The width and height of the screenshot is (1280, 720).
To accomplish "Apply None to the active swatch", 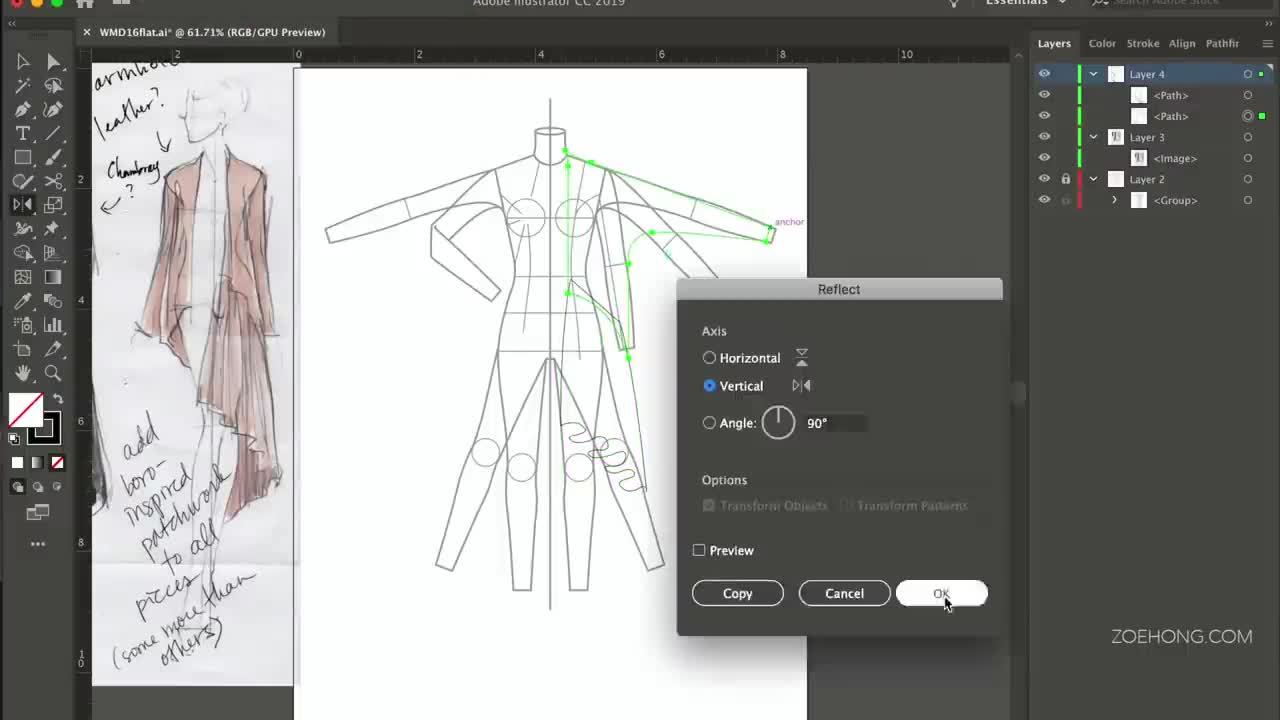I will pos(57,463).
